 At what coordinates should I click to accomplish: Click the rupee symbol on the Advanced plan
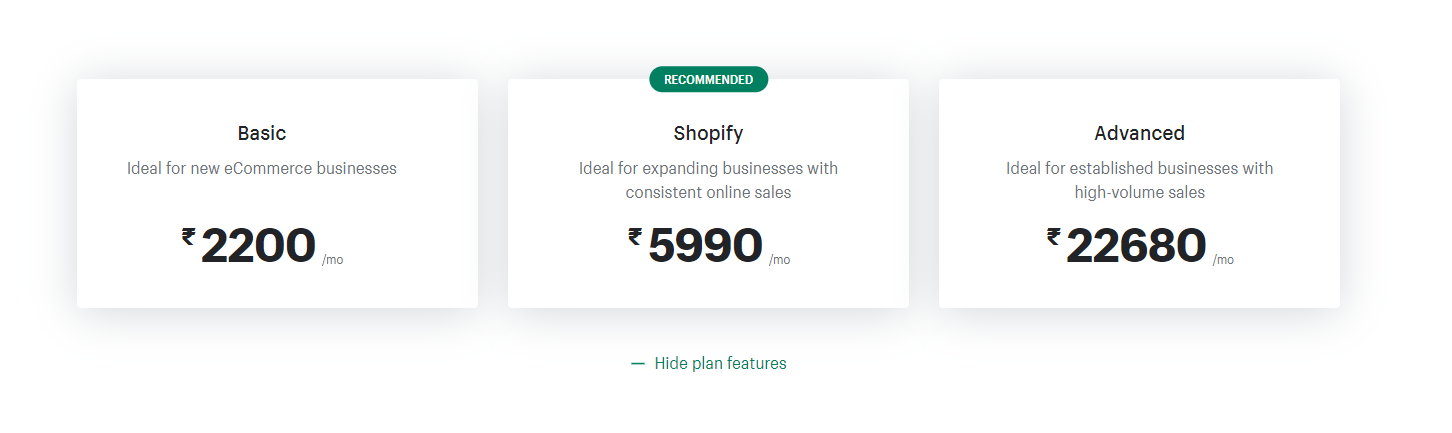[1054, 236]
